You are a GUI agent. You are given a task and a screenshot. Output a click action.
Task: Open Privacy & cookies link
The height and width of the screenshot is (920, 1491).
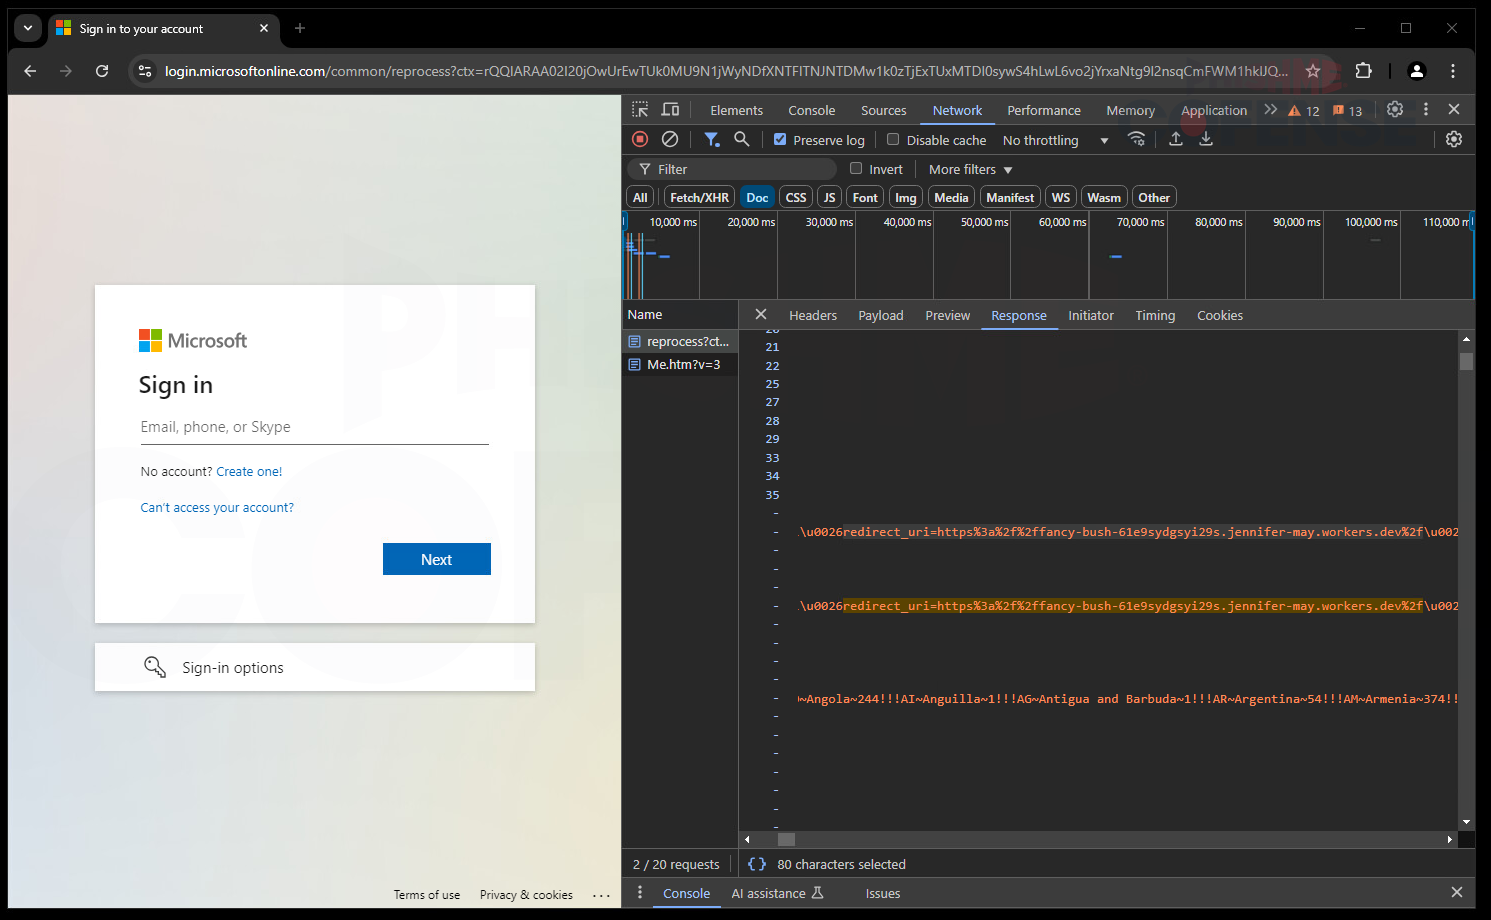(x=526, y=895)
